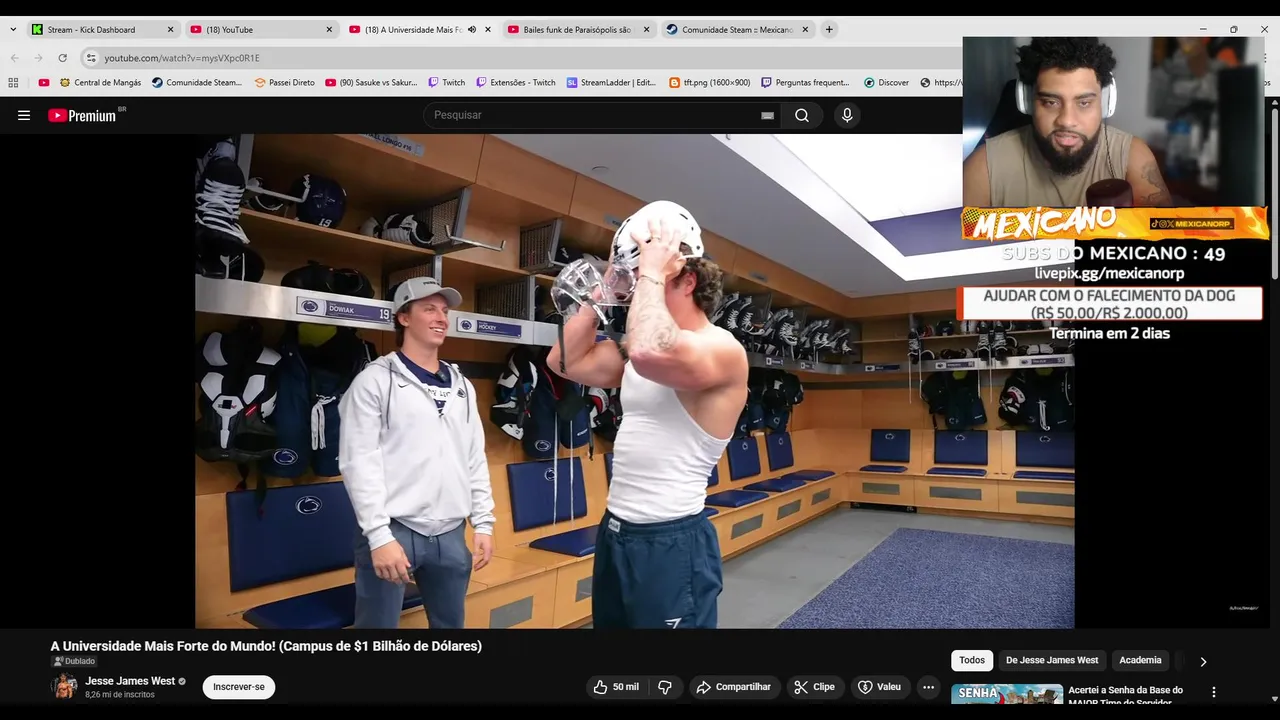The image size is (1280, 720).
Task: Go forward with browser forward arrow
Action: [38, 58]
